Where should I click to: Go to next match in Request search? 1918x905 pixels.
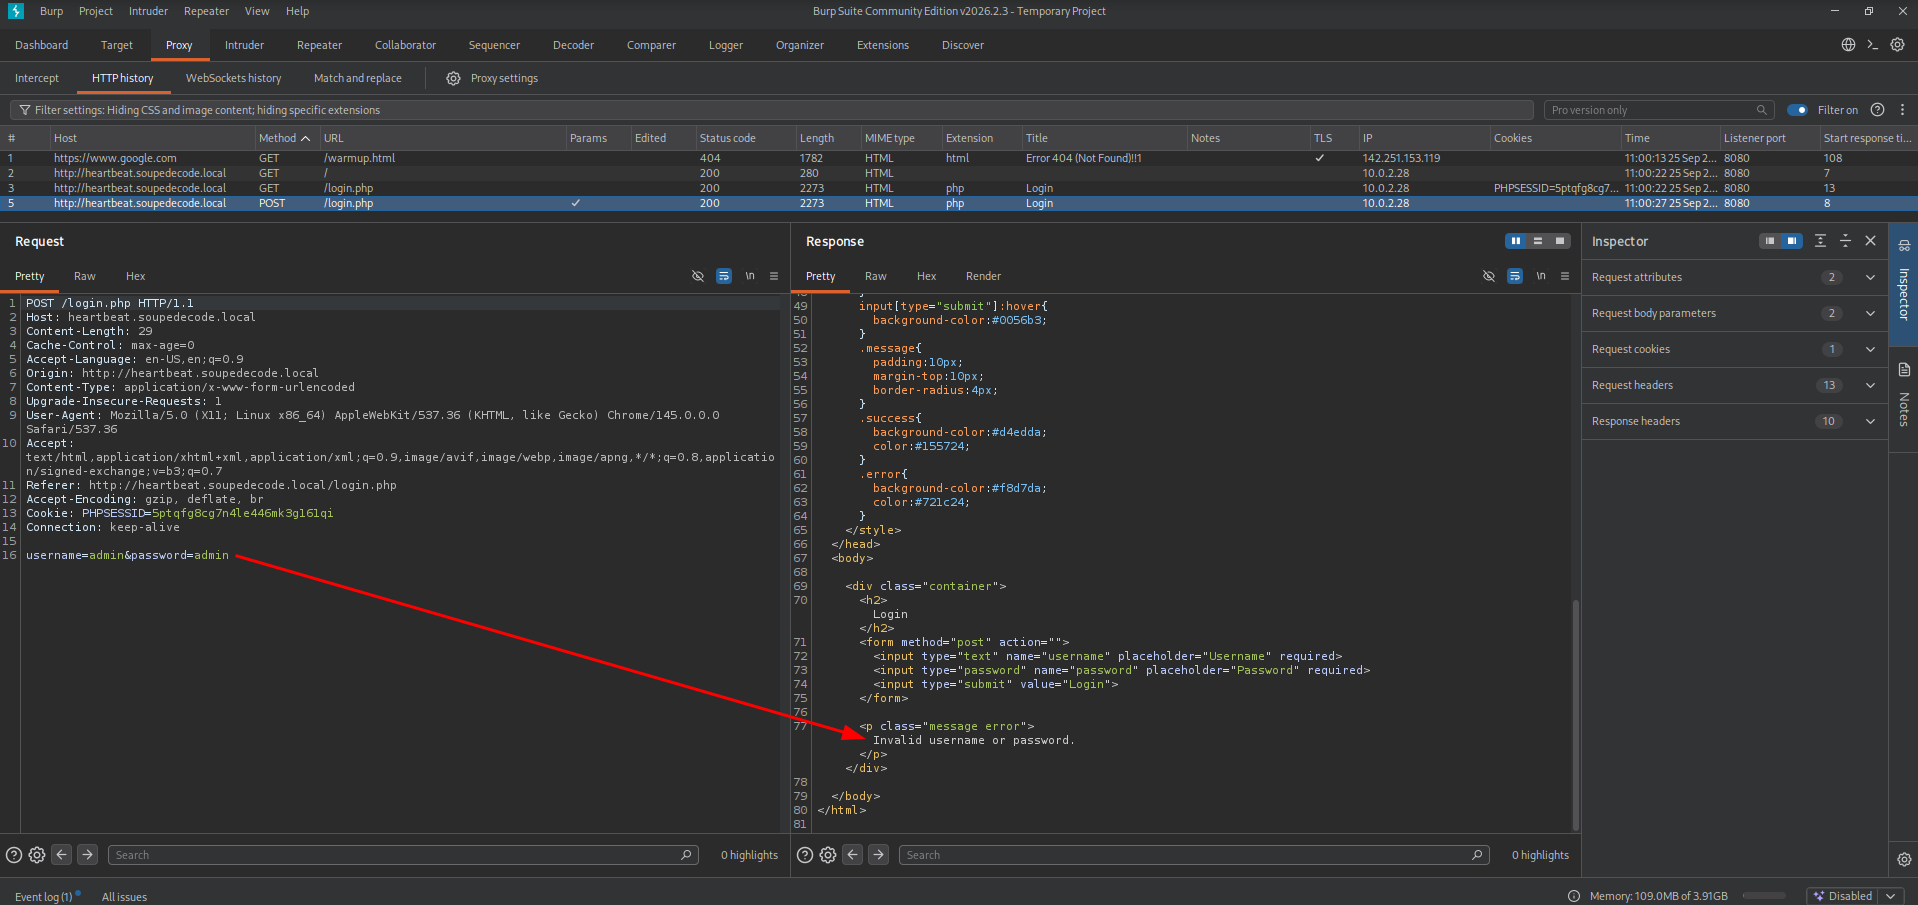[88, 855]
